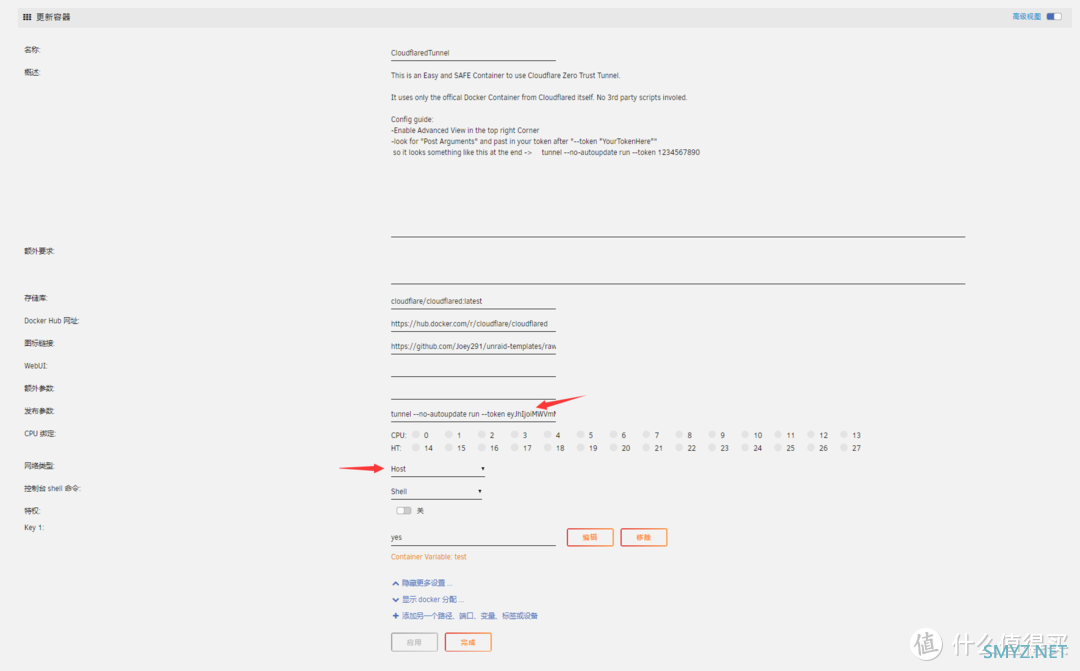Click the grey apply button
The width and height of the screenshot is (1080, 671).
click(414, 642)
